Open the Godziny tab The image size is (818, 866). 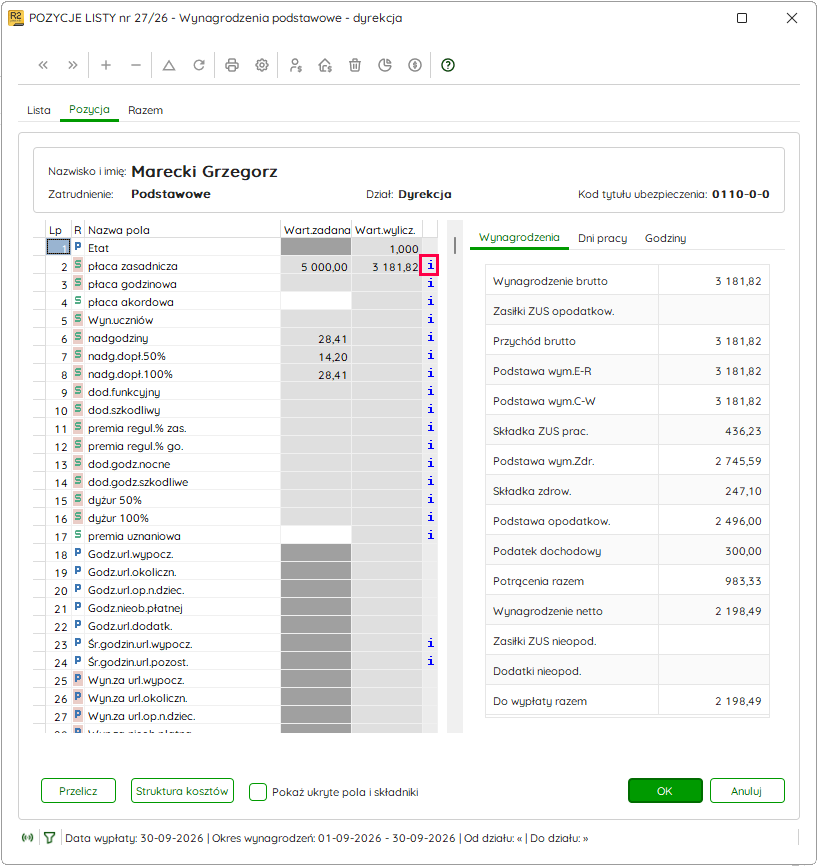coord(666,238)
